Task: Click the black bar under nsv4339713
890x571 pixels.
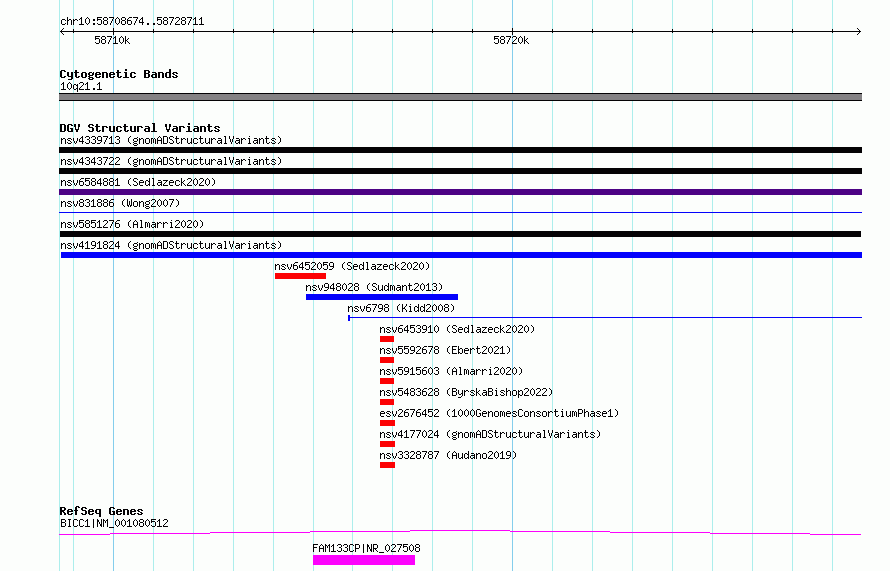Action: 460,150
